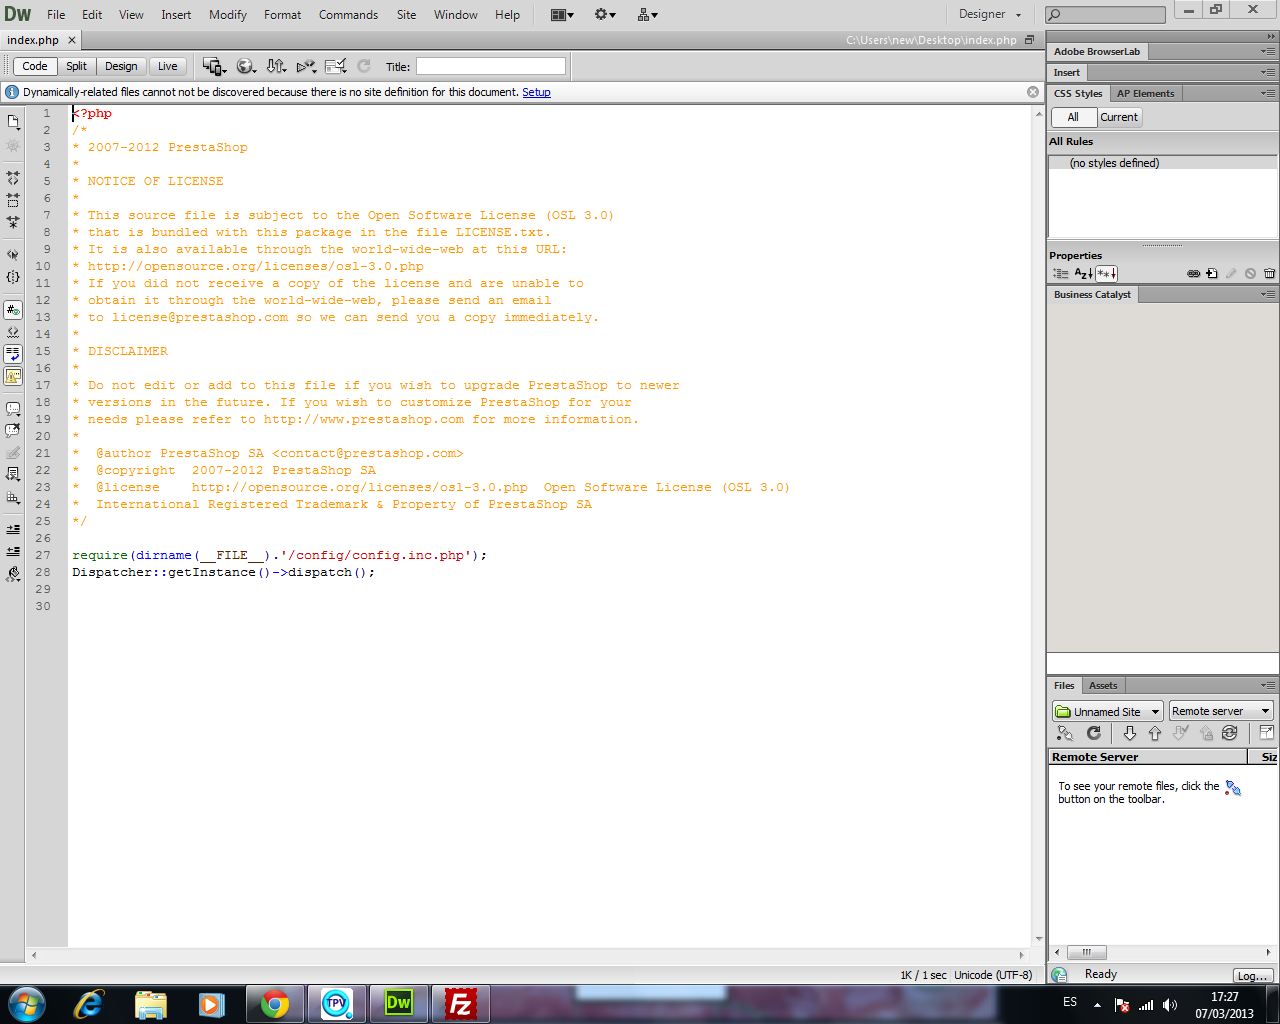Open the Modify menu
1280x1024 pixels.
pyautogui.click(x=228, y=15)
